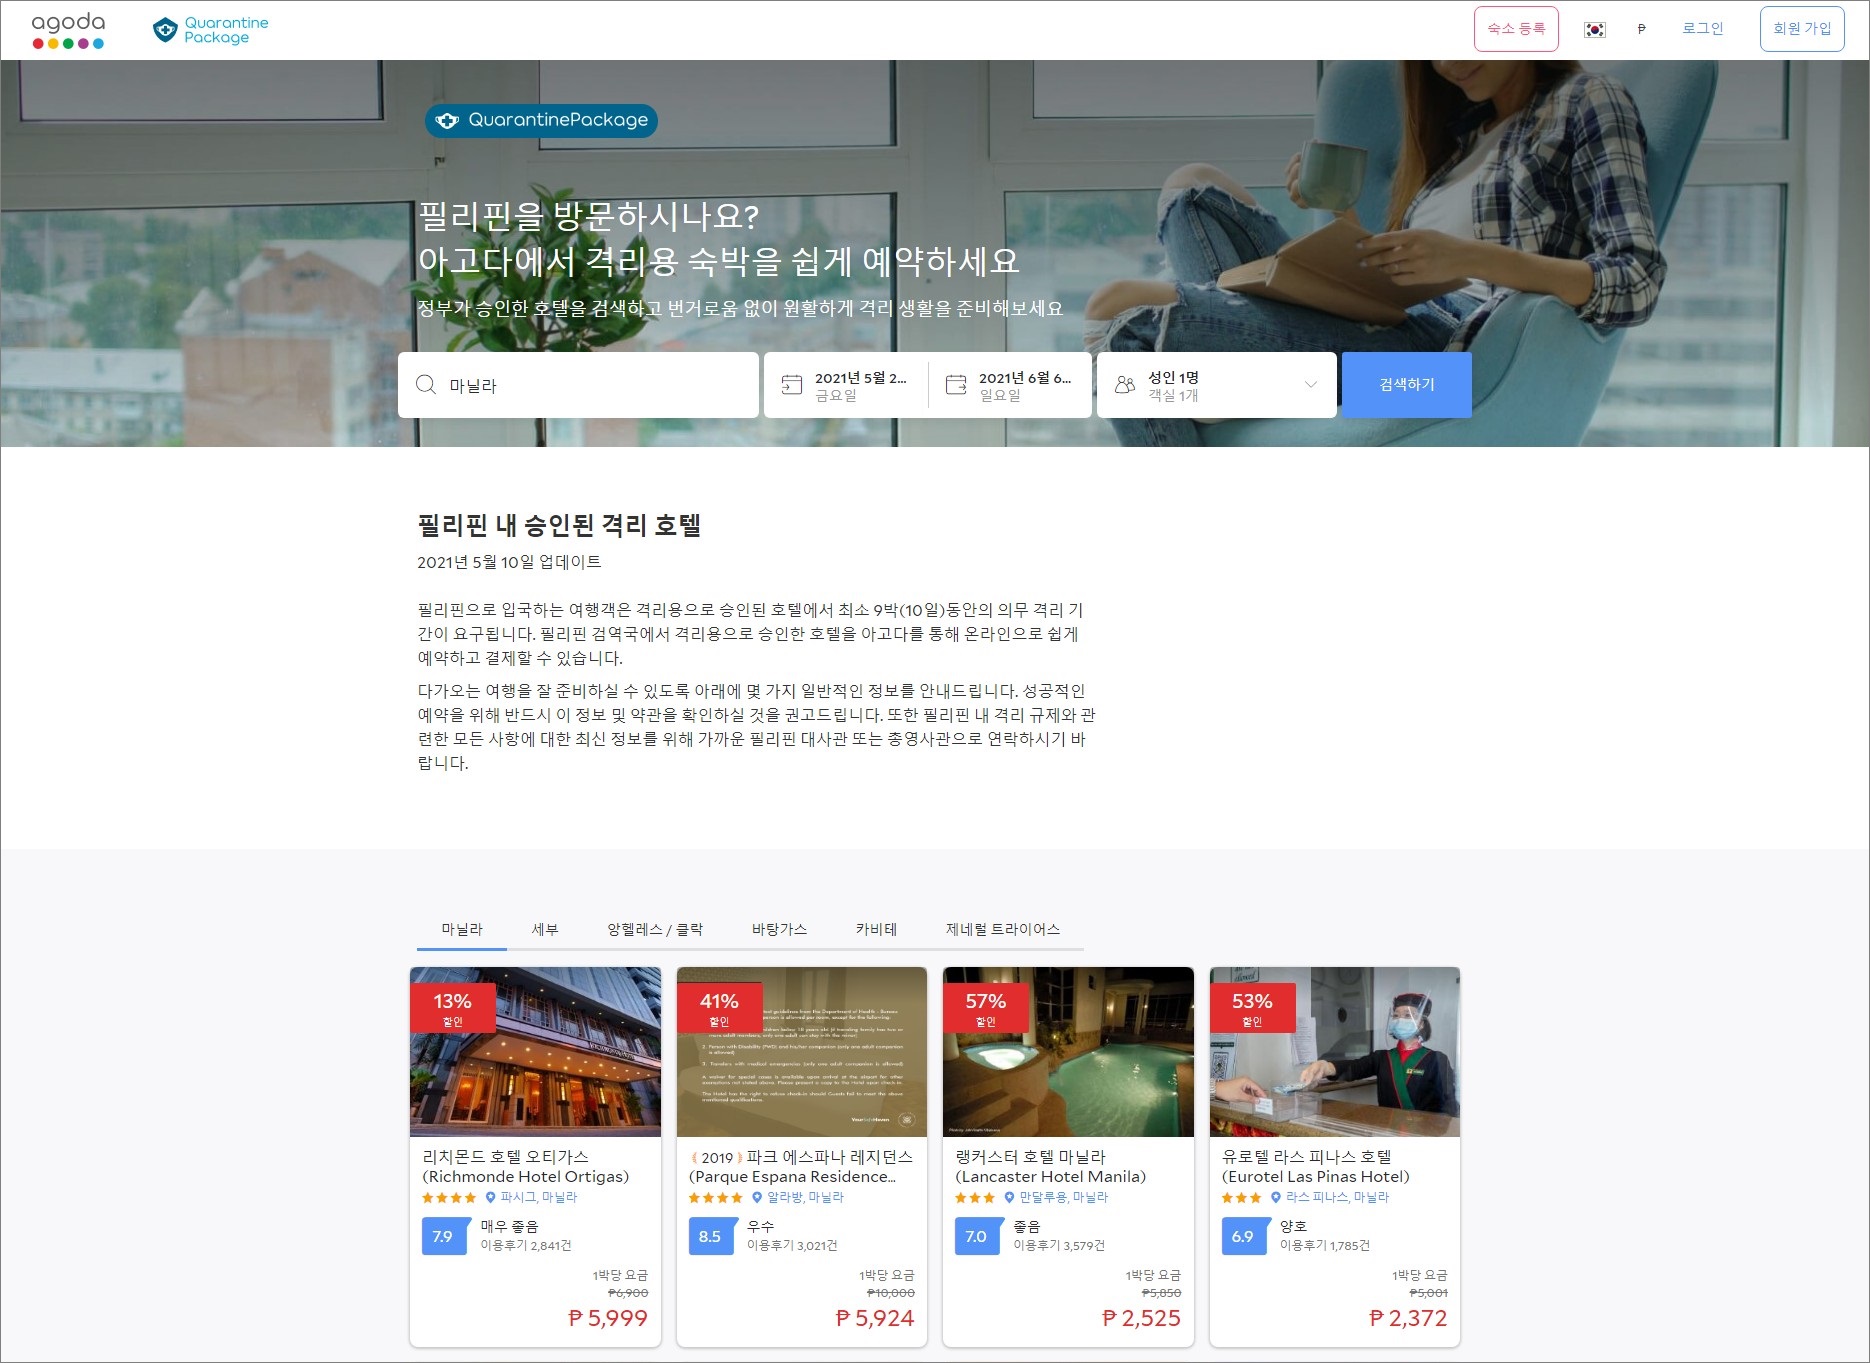This screenshot has width=1870, height=1363.
Task: Click the ₱ 2,372 price
Action: tap(1408, 1319)
